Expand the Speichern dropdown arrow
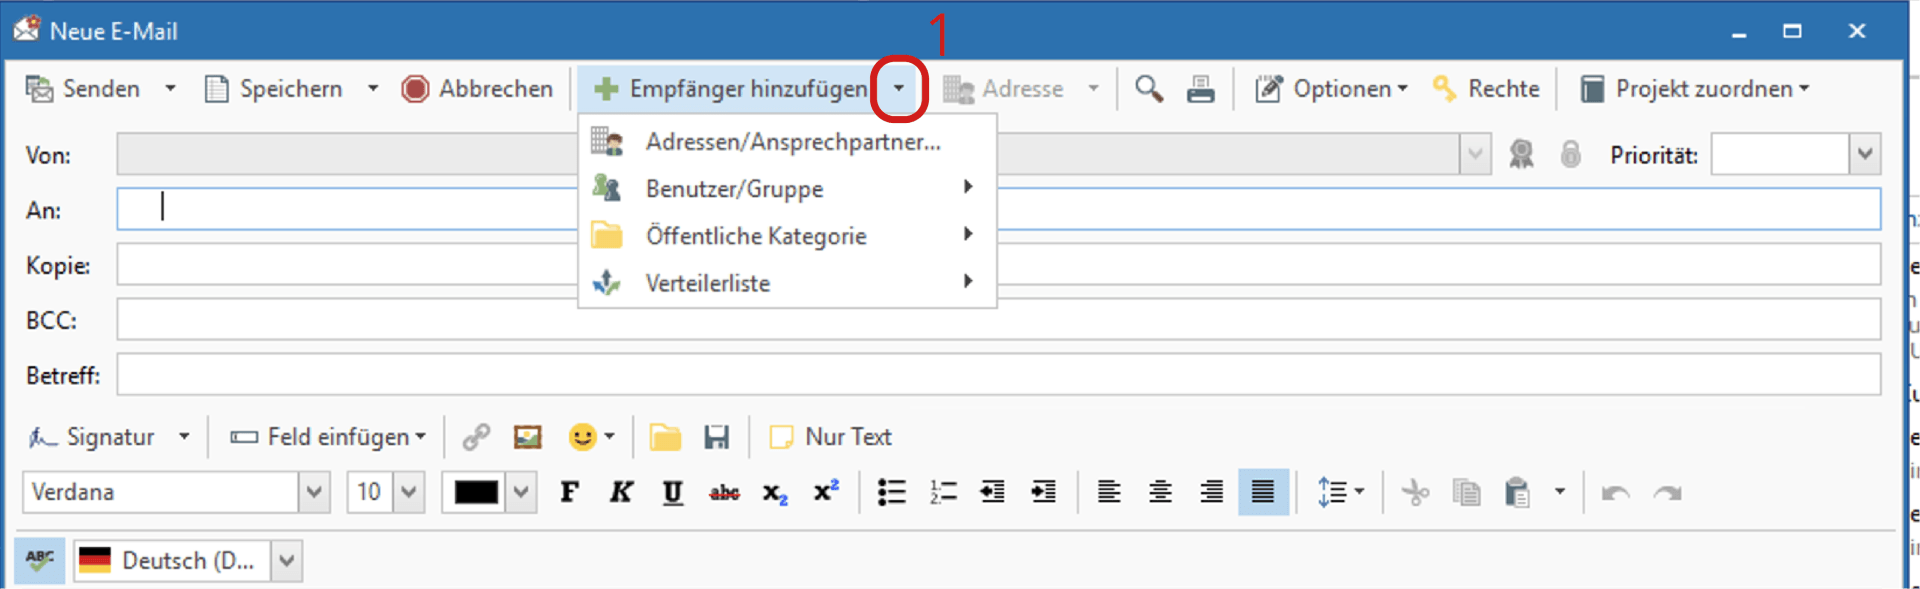Image resolution: width=1920 pixels, height=589 pixels. click(x=373, y=89)
